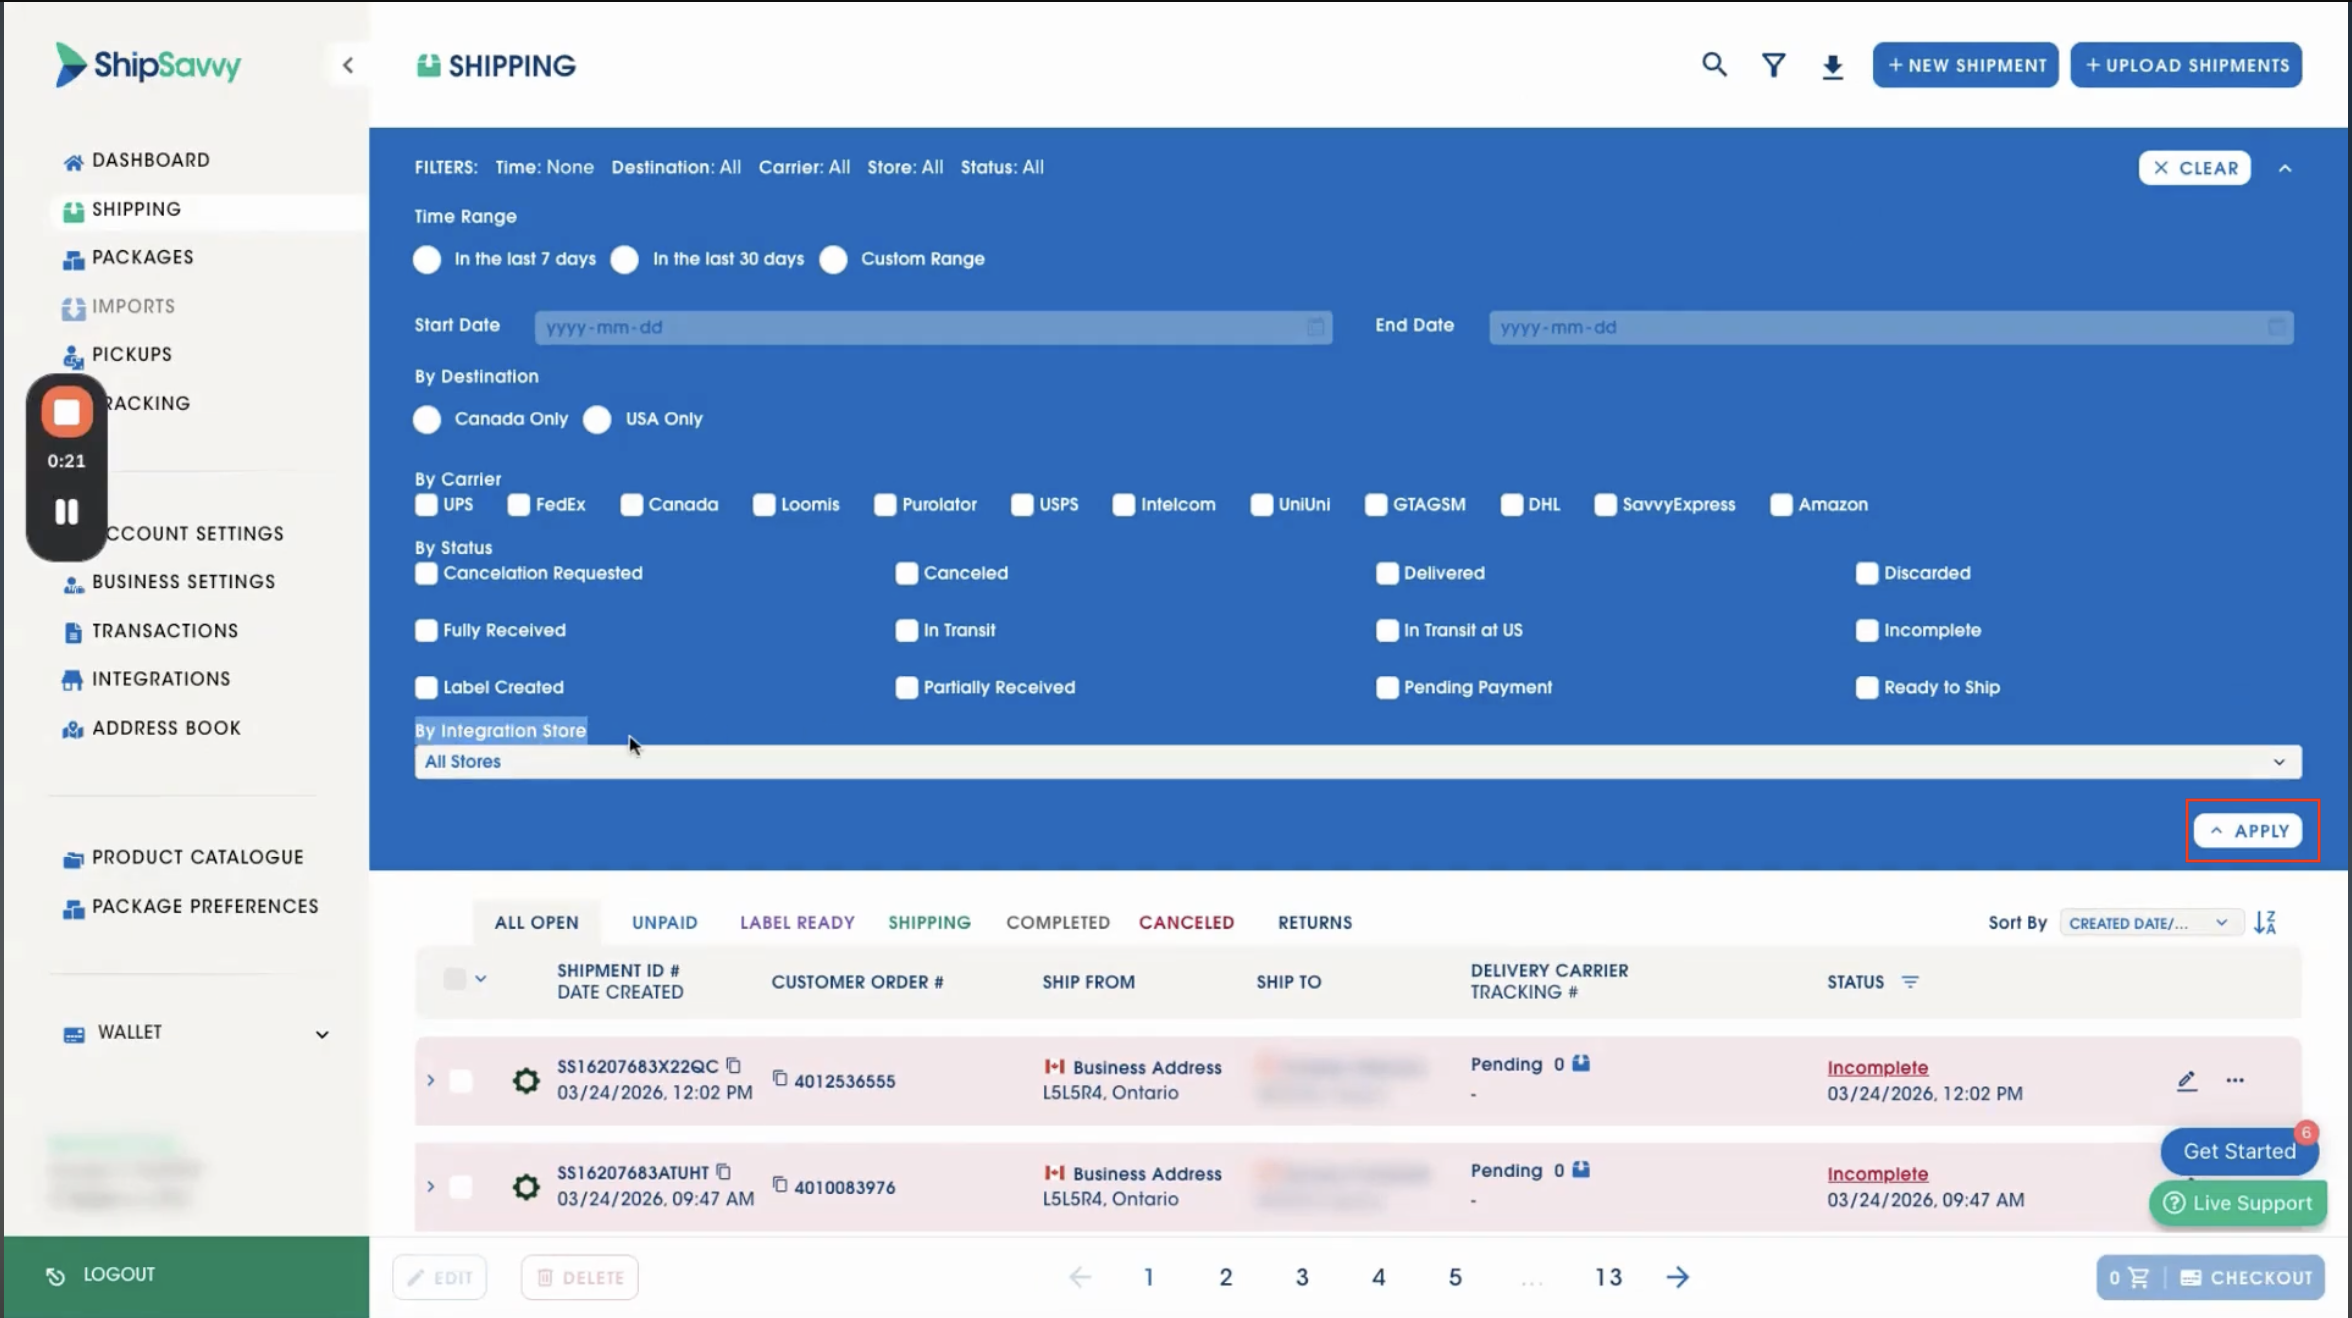Open the All Stores dropdown
The image size is (2352, 1318).
(1357, 761)
